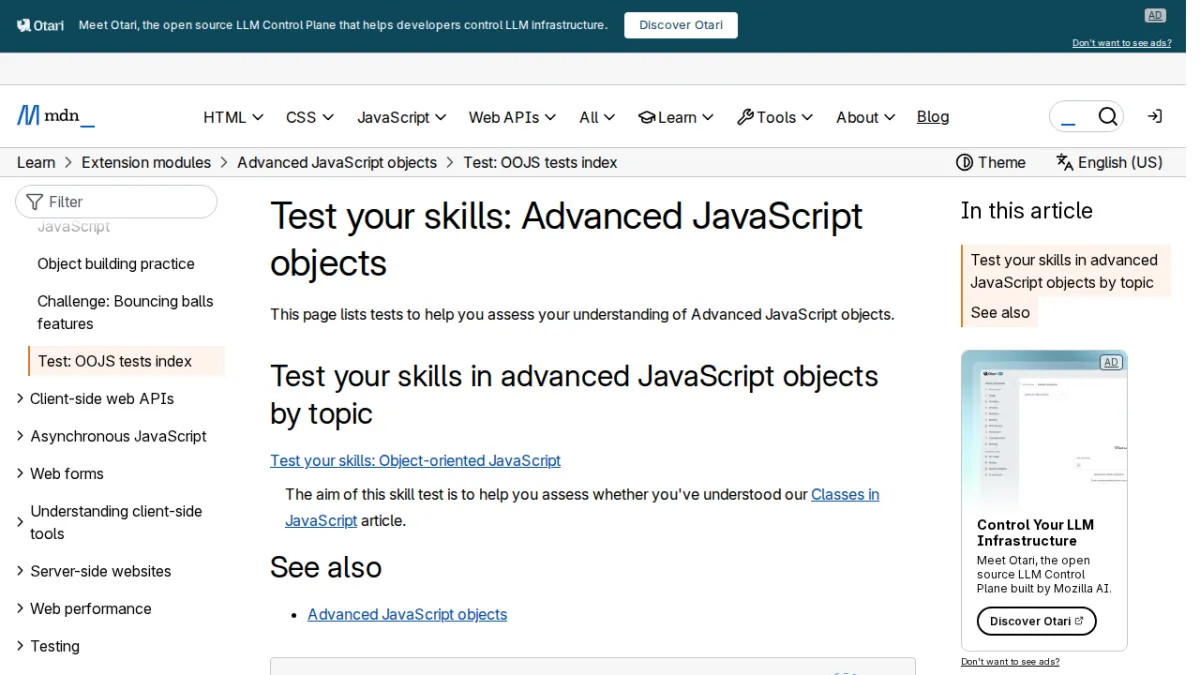Click the Otari ad screenshot thumbnail
The image size is (1200, 675).
point(1044,430)
